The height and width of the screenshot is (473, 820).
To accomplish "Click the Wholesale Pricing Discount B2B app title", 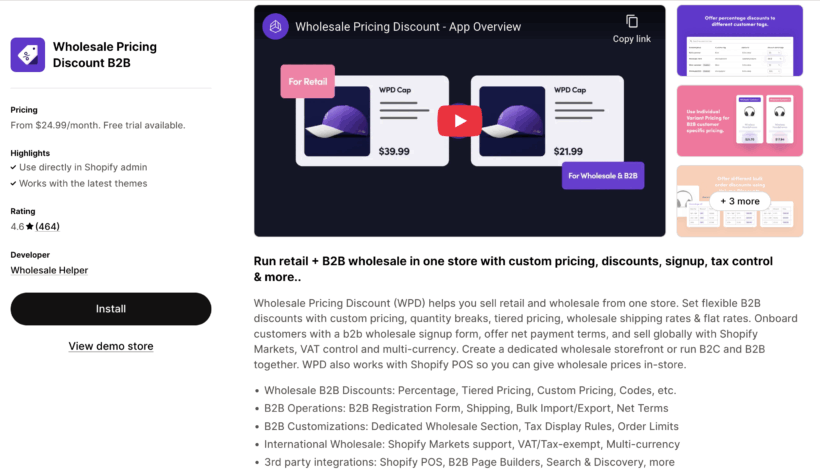I will tap(105, 54).
